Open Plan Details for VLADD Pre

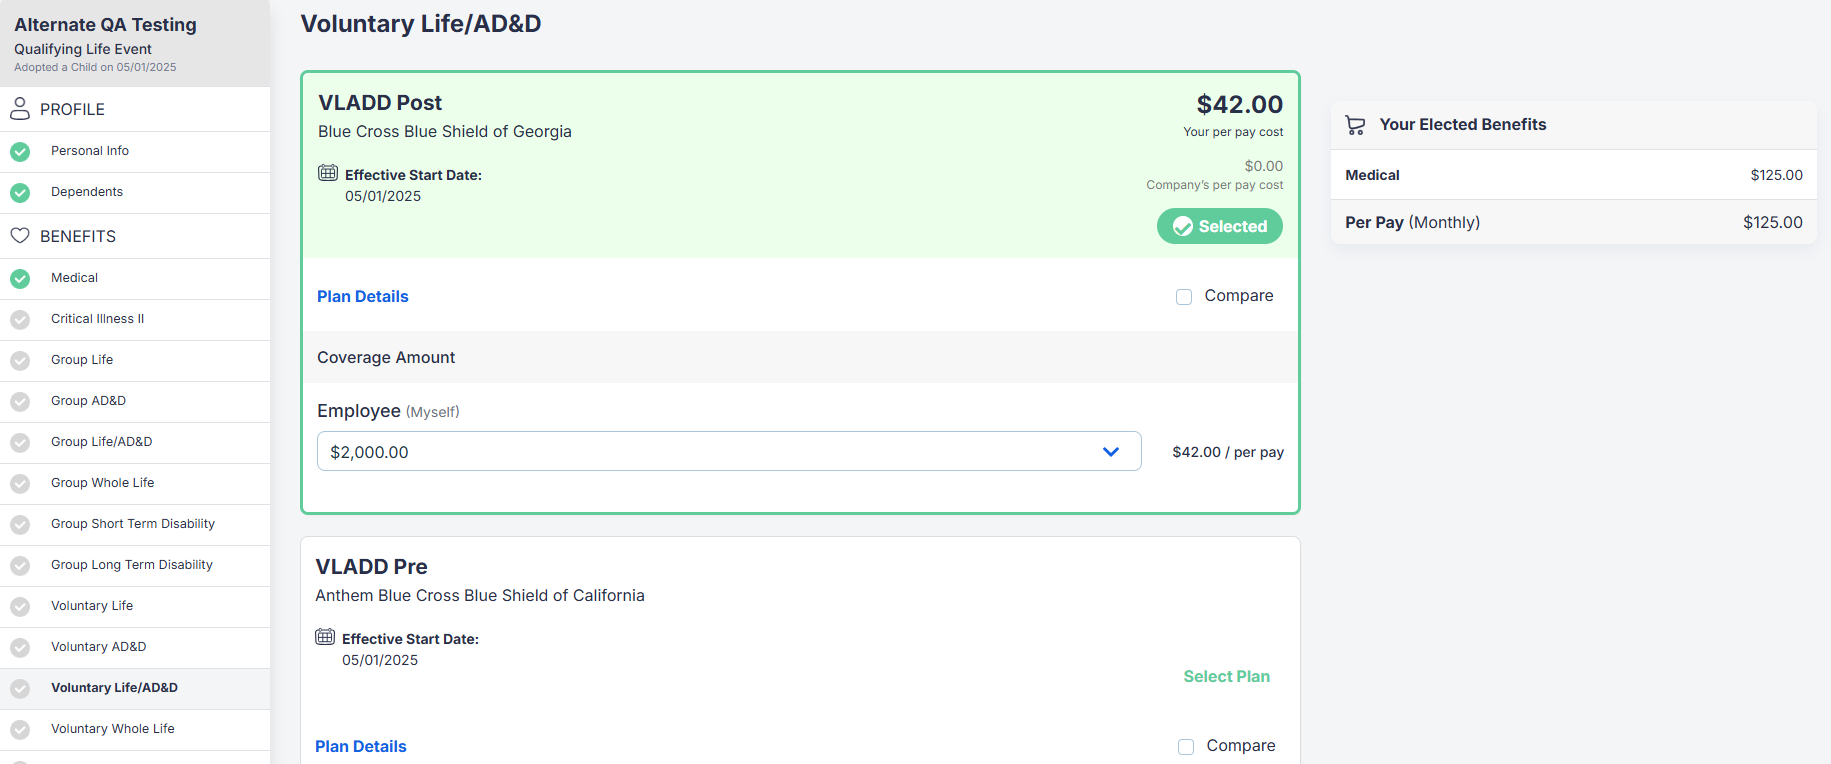(361, 746)
